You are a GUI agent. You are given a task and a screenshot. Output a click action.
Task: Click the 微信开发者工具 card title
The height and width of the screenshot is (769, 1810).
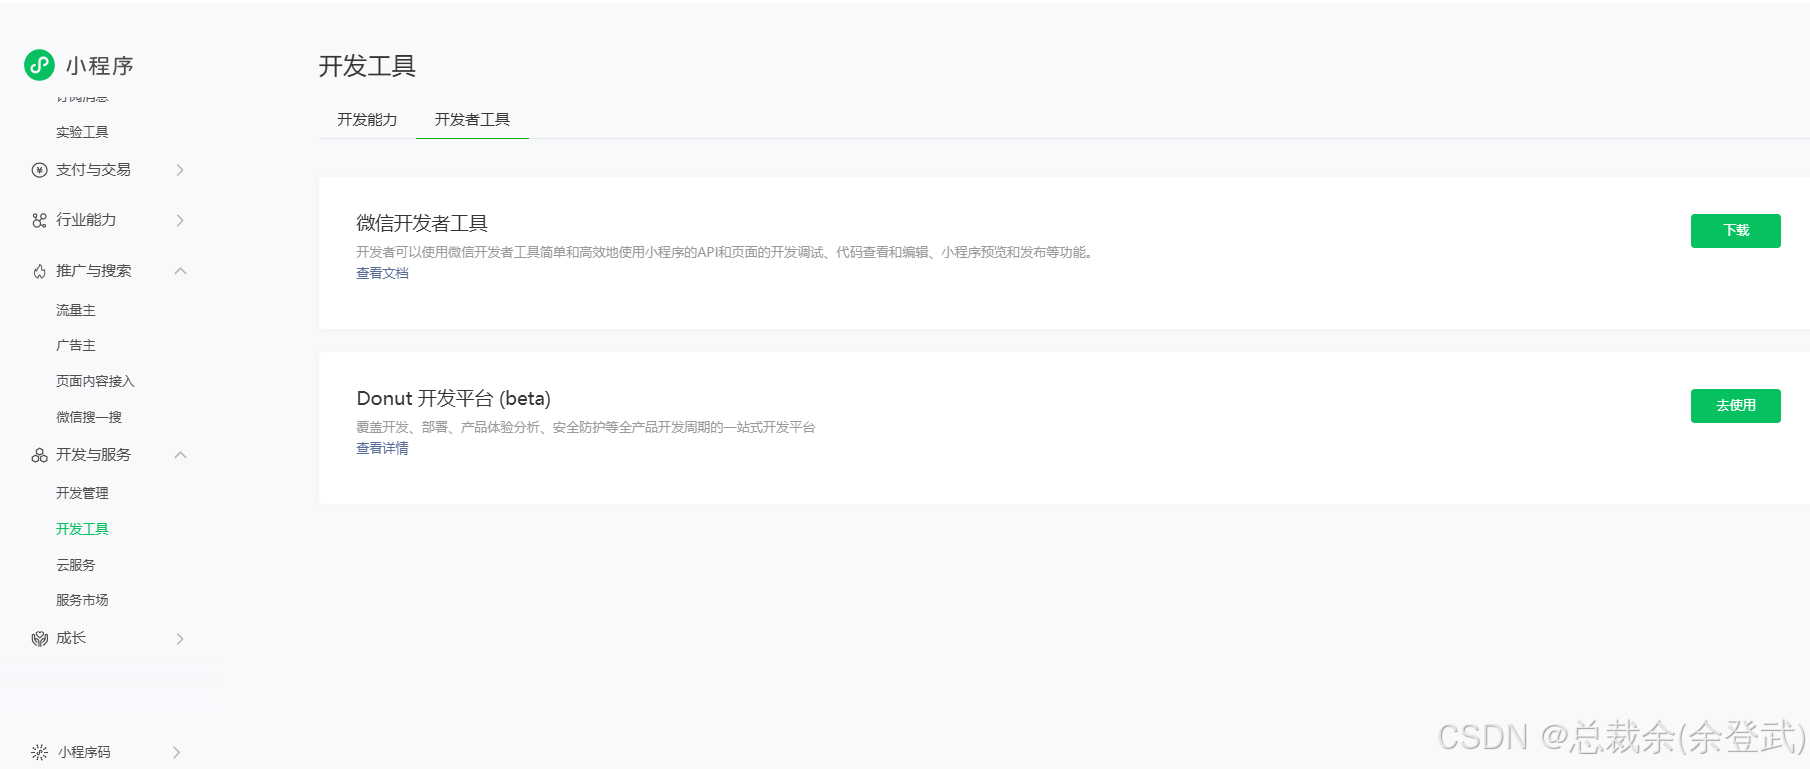coord(422,223)
